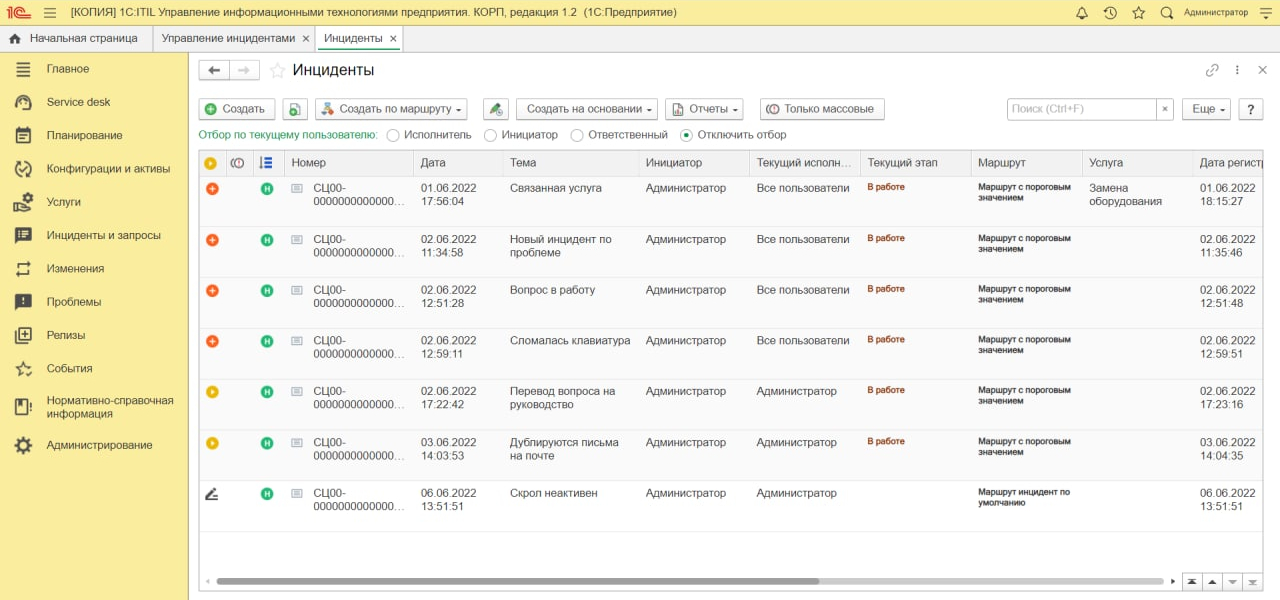
Task: Click the Создать button
Action: pos(237,109)
